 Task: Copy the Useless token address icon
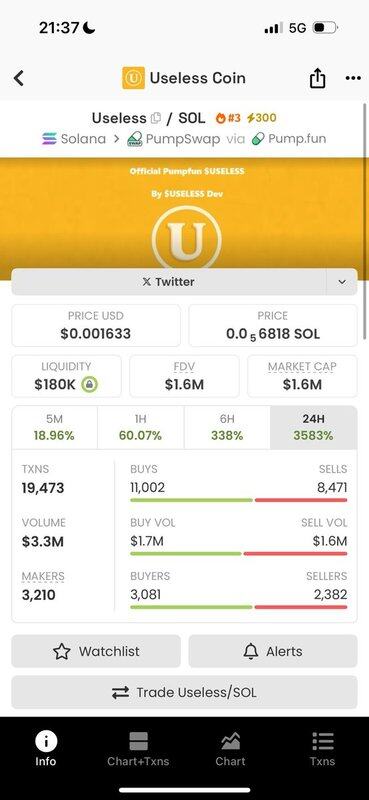coord(156,118)
